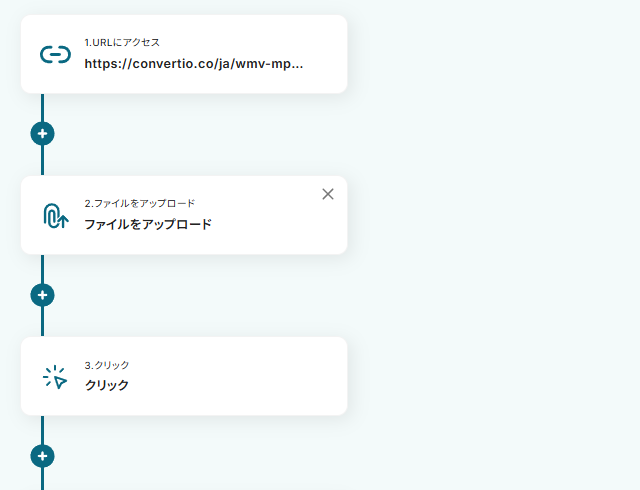The image size is (640, 490).
Task: Remove step 2 with the X icon
Action: click(328, 194)
